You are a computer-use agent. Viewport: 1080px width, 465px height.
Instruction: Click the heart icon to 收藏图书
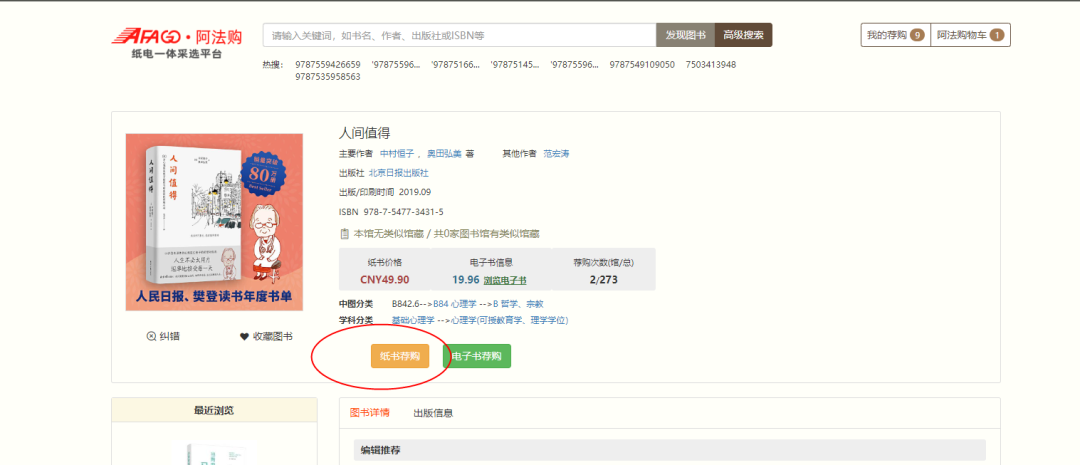click(244, 337)
